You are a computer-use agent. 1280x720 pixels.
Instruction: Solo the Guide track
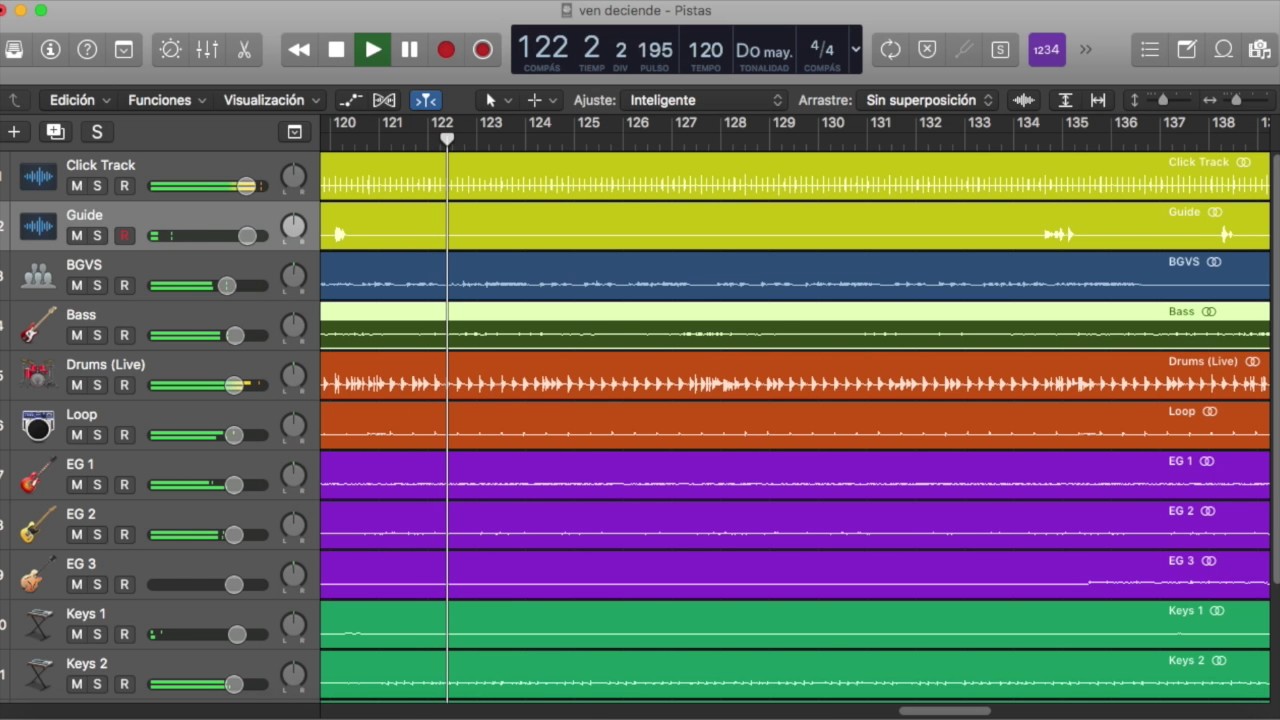pyautogui.click(x=98, y=236)
